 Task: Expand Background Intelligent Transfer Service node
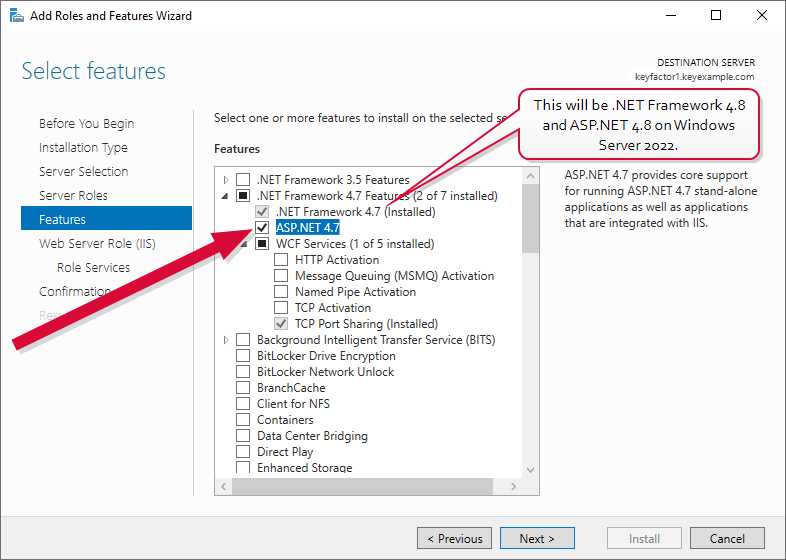[226, 340]
